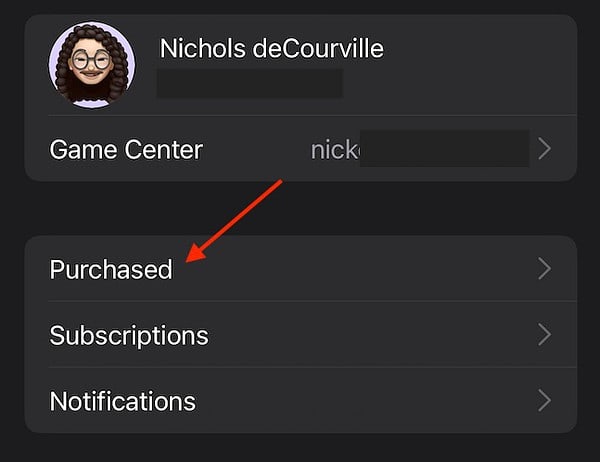Tap the chevron on the Purchased row

pos(545,269)
